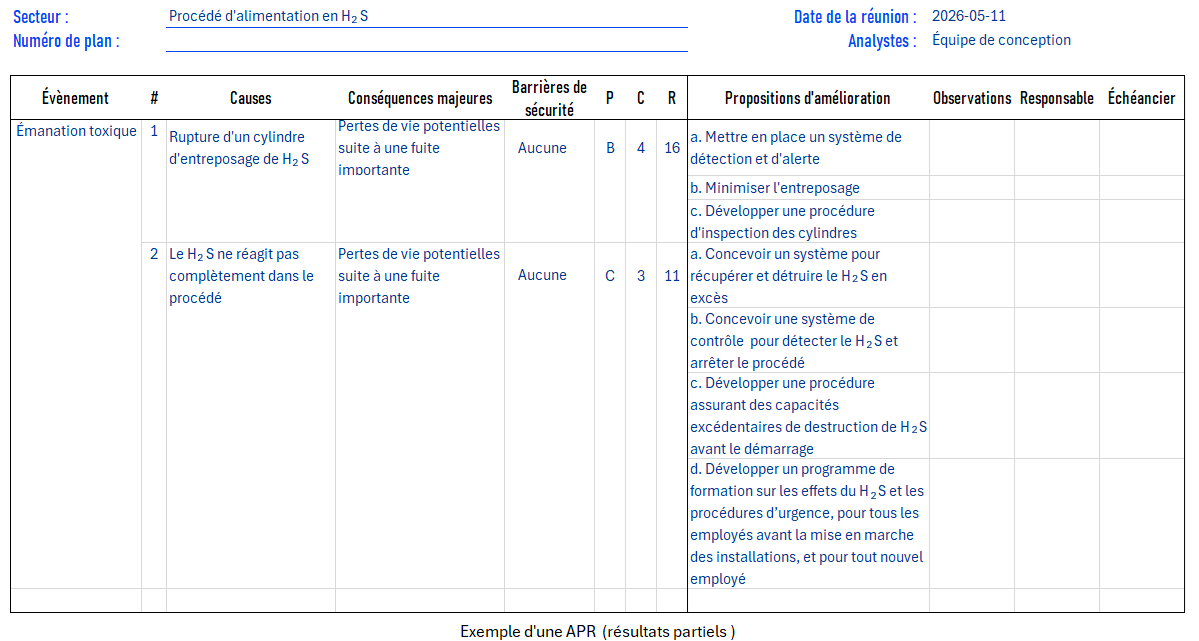
Task: Select the meeting date 2026-05-11
Action: point(969,16)
